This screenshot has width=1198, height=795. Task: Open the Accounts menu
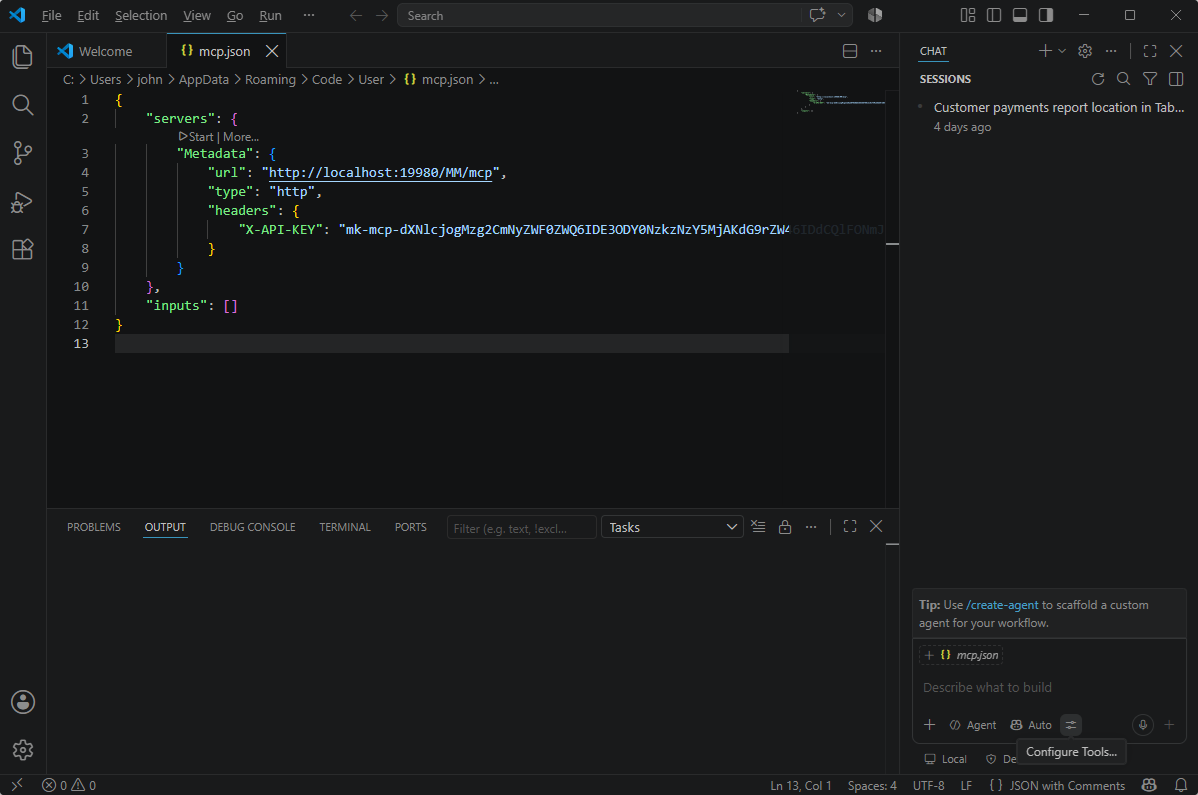23,702
